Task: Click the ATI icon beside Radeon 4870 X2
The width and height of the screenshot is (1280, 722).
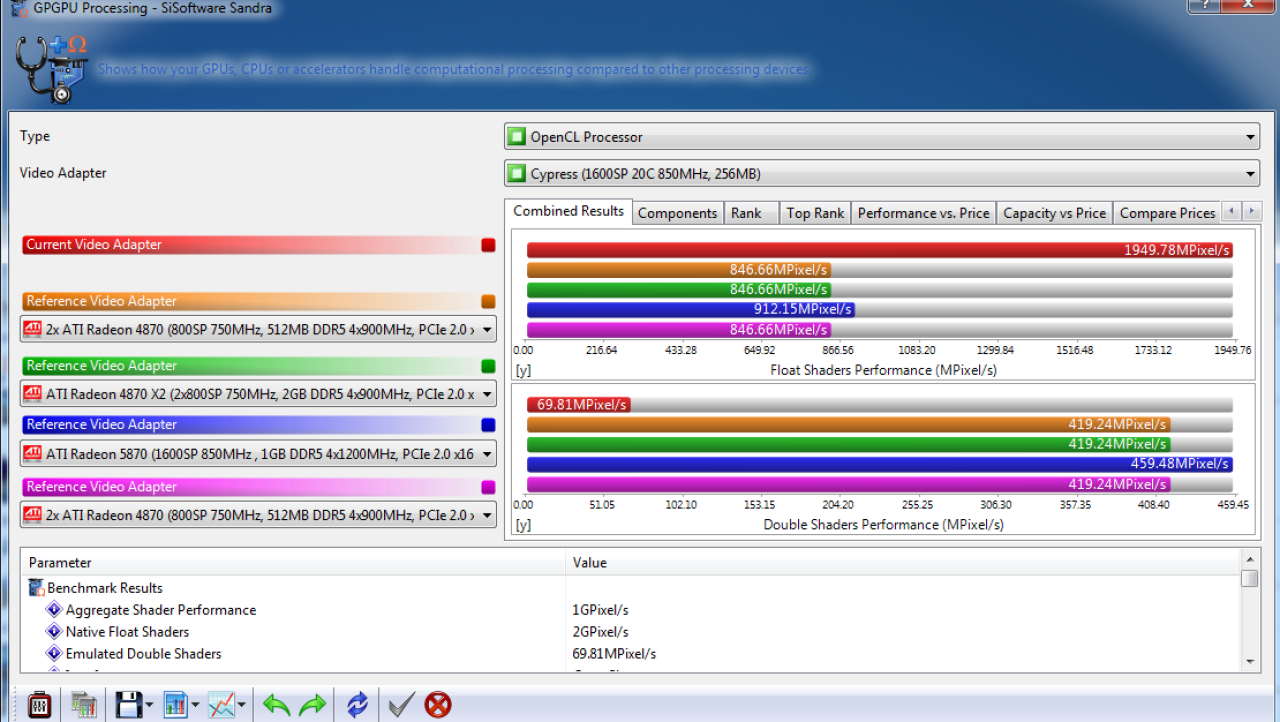Action: [32, 393]
